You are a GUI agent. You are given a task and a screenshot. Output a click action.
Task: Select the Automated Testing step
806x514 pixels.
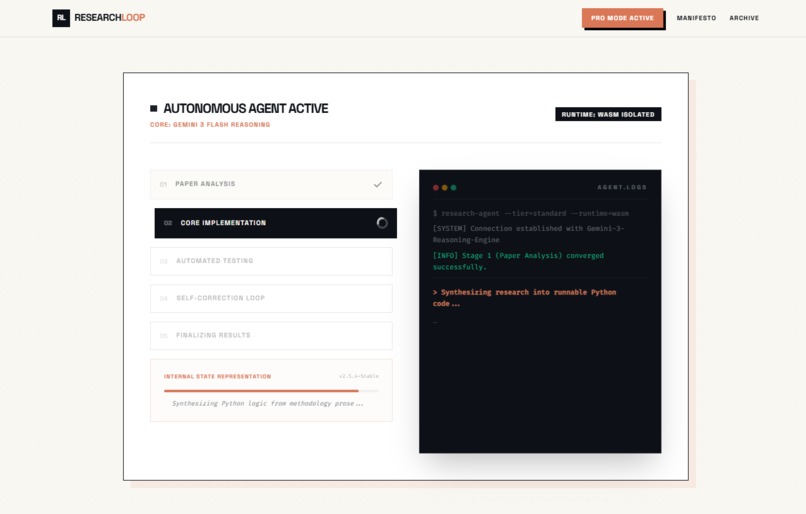pyautogui.click(x=271, y=261)
